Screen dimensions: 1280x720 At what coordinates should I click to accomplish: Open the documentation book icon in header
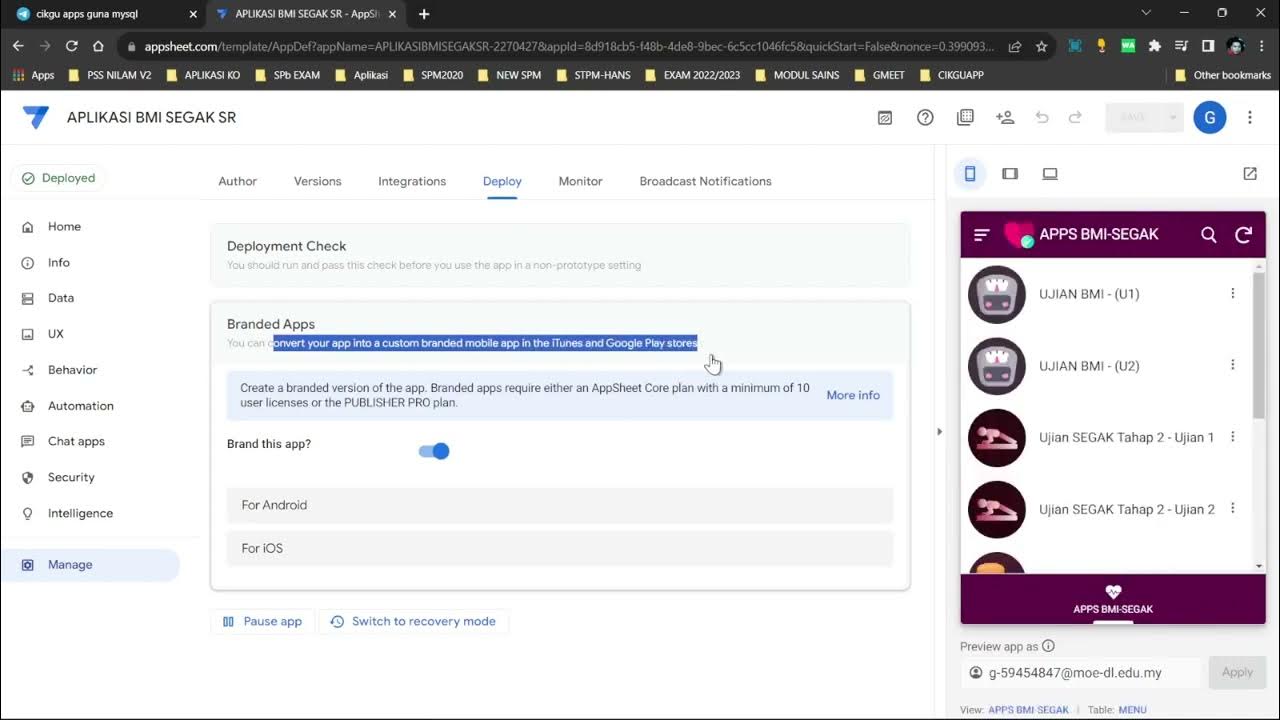pyautogui.click(x=965, y=117)
